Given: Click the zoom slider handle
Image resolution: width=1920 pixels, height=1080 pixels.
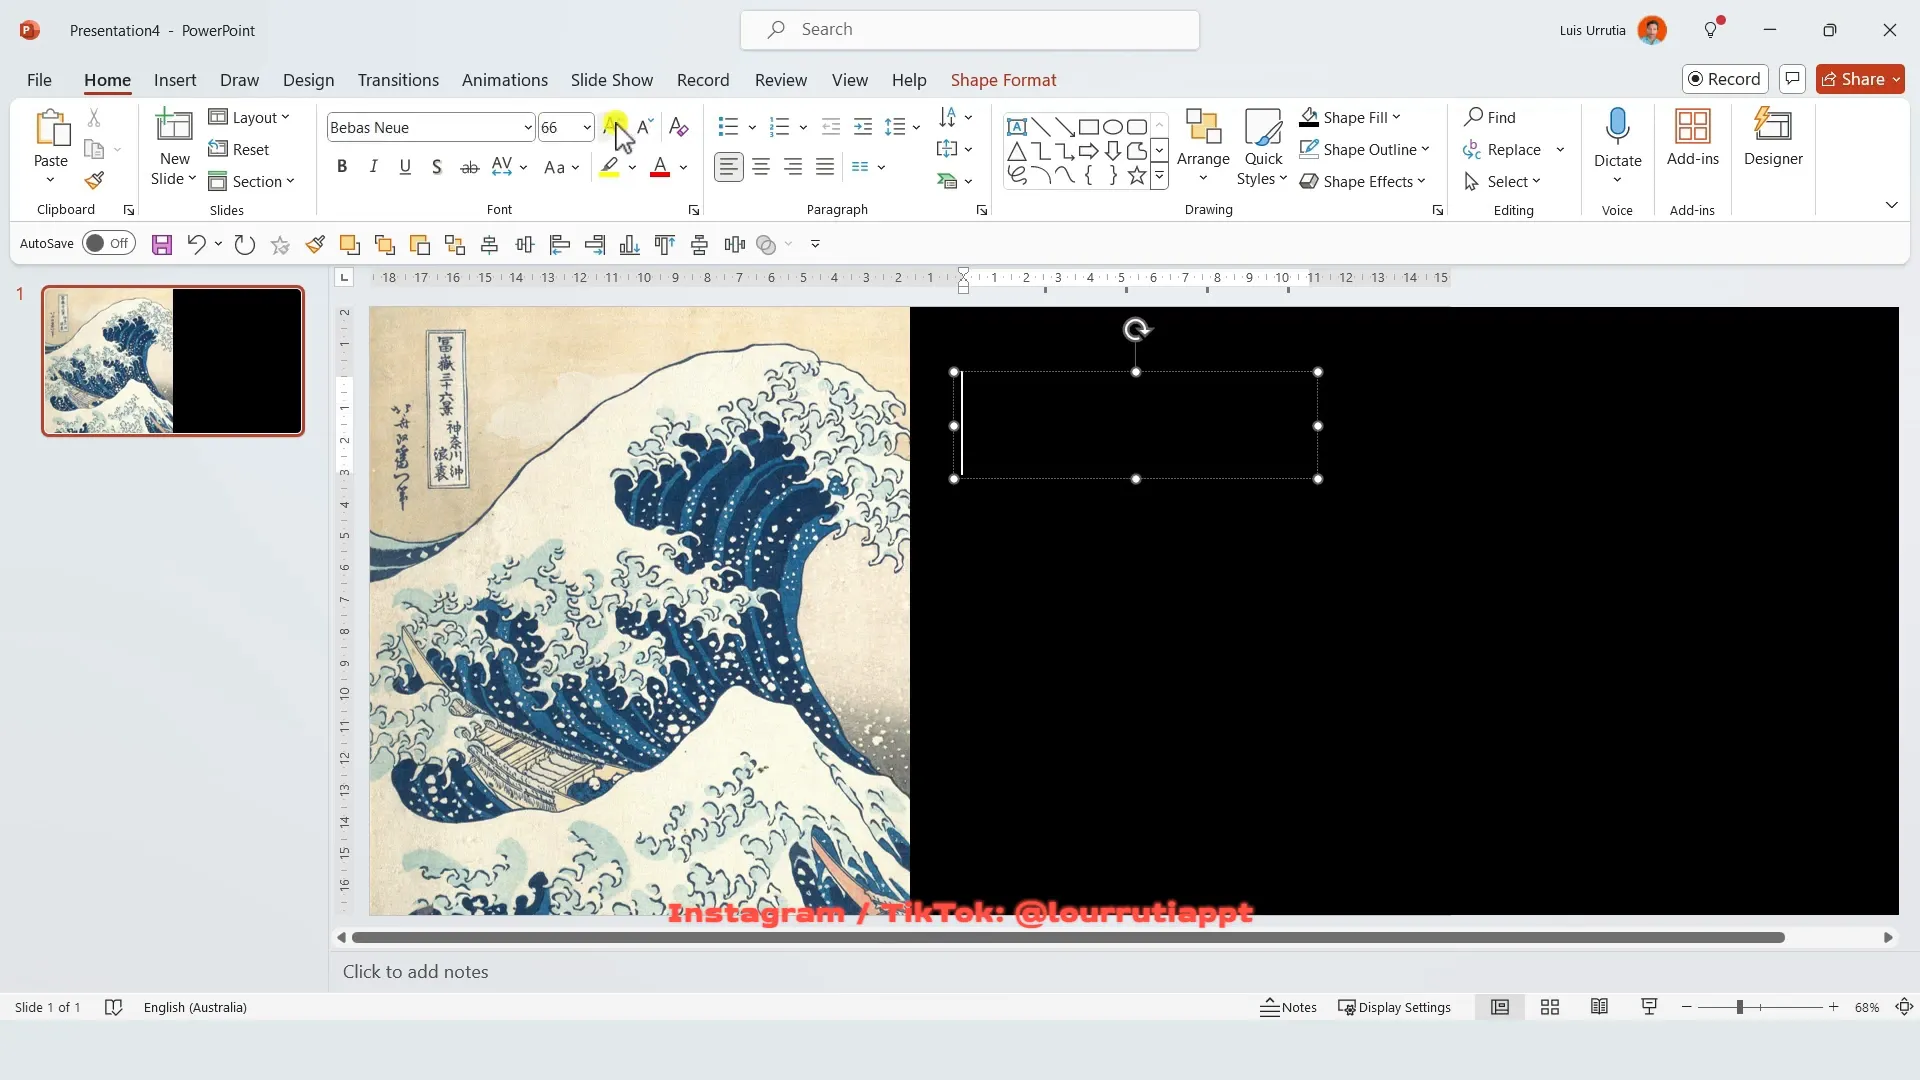Looking at the screenshot, I should [1740, 1007].
